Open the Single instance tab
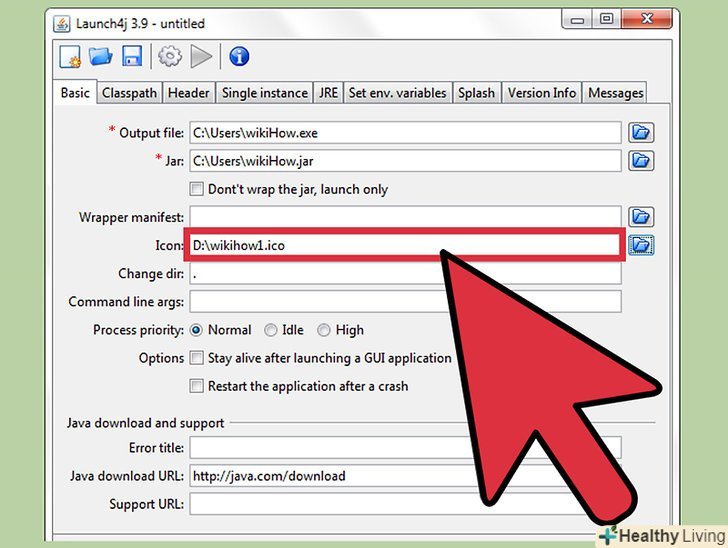Screen dimensions: 728x548 point(265,93)
